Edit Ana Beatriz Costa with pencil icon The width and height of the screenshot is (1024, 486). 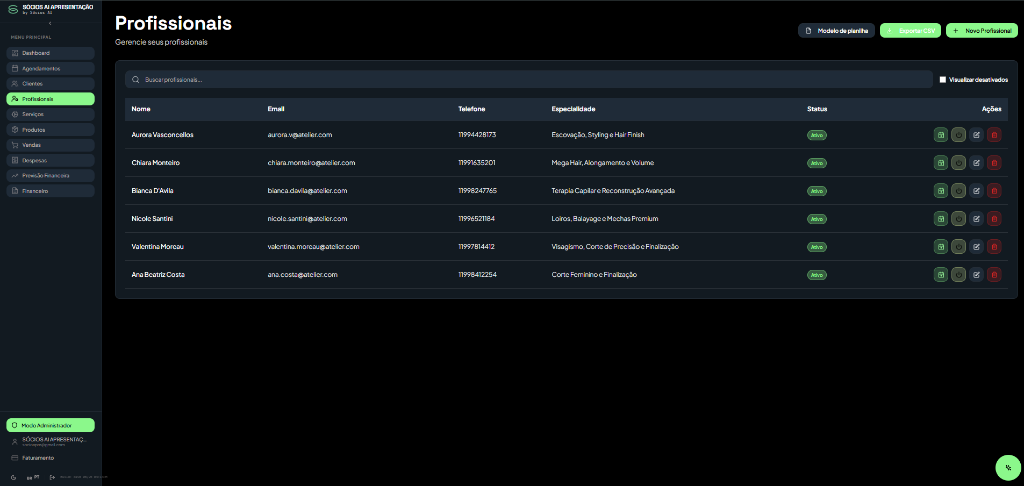pos(976,275)
